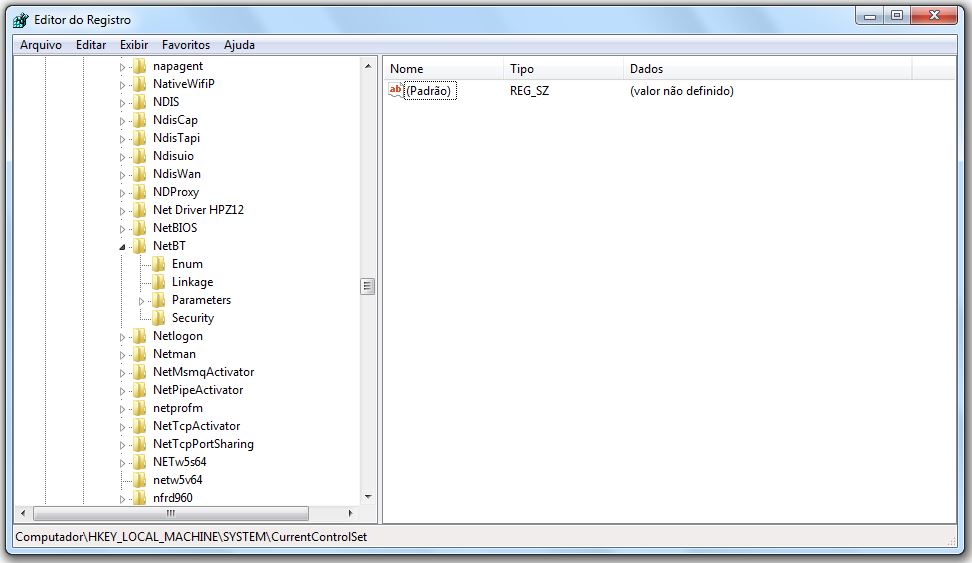
Task: Click the Security folder icon
Action: (x=158, y=318)
